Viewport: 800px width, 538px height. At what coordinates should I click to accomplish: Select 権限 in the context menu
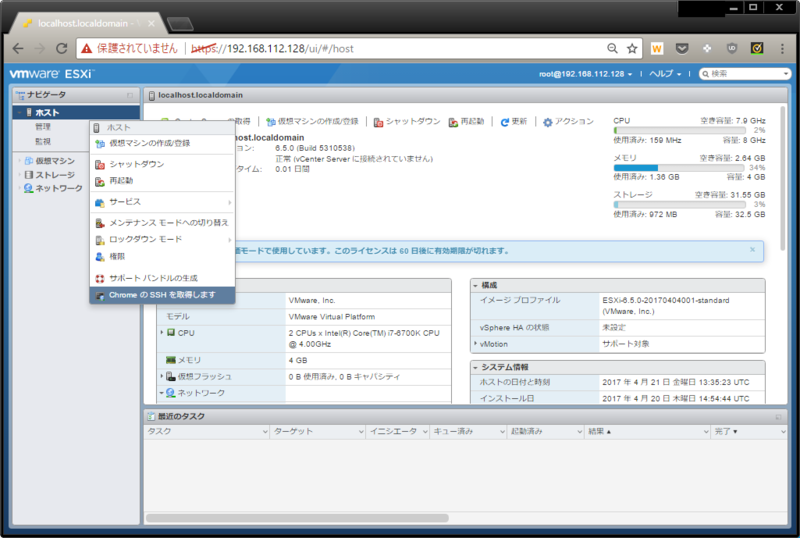tap(162, 256)
